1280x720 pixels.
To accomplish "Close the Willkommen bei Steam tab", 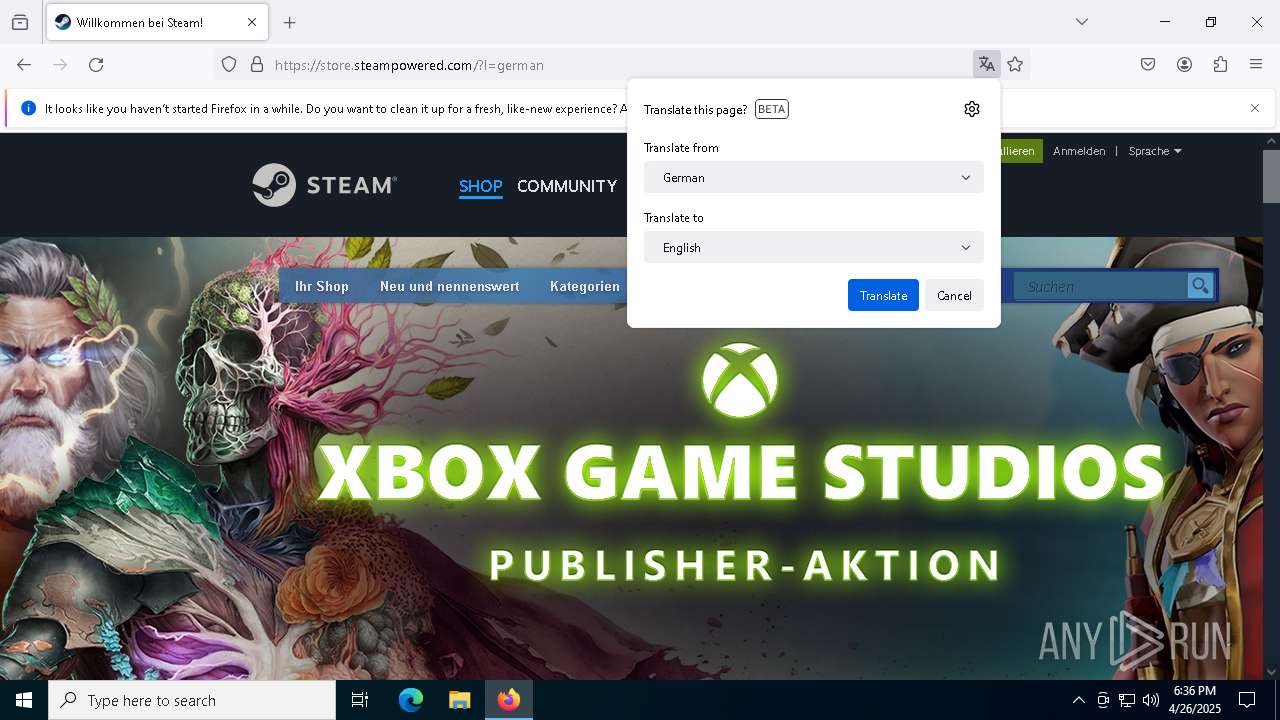I will coord(252,22).
